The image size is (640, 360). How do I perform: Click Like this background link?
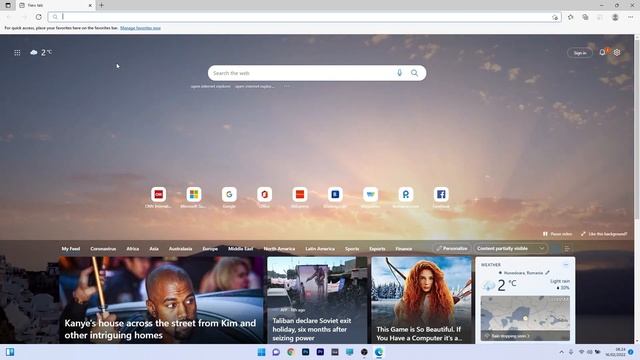tap(604, 234)
